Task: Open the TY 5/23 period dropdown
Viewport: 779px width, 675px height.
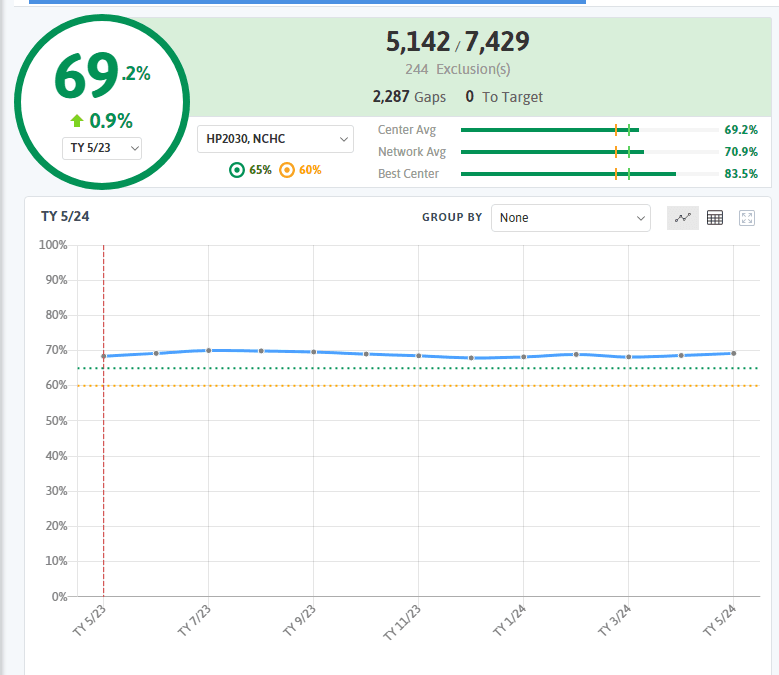Action: point(102,148)
